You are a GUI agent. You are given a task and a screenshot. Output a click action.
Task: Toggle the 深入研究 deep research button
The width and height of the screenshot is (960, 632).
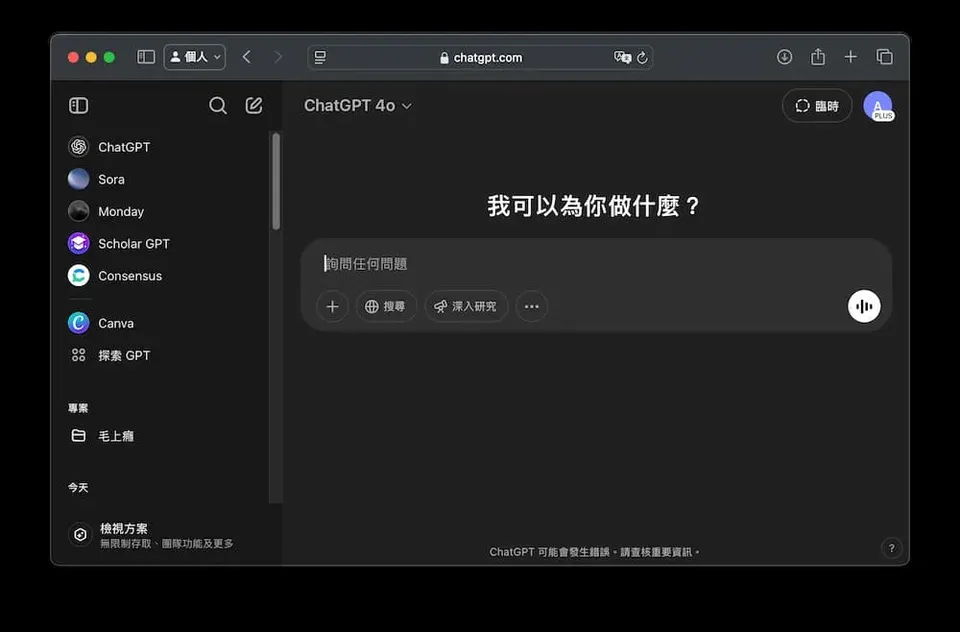466,306
